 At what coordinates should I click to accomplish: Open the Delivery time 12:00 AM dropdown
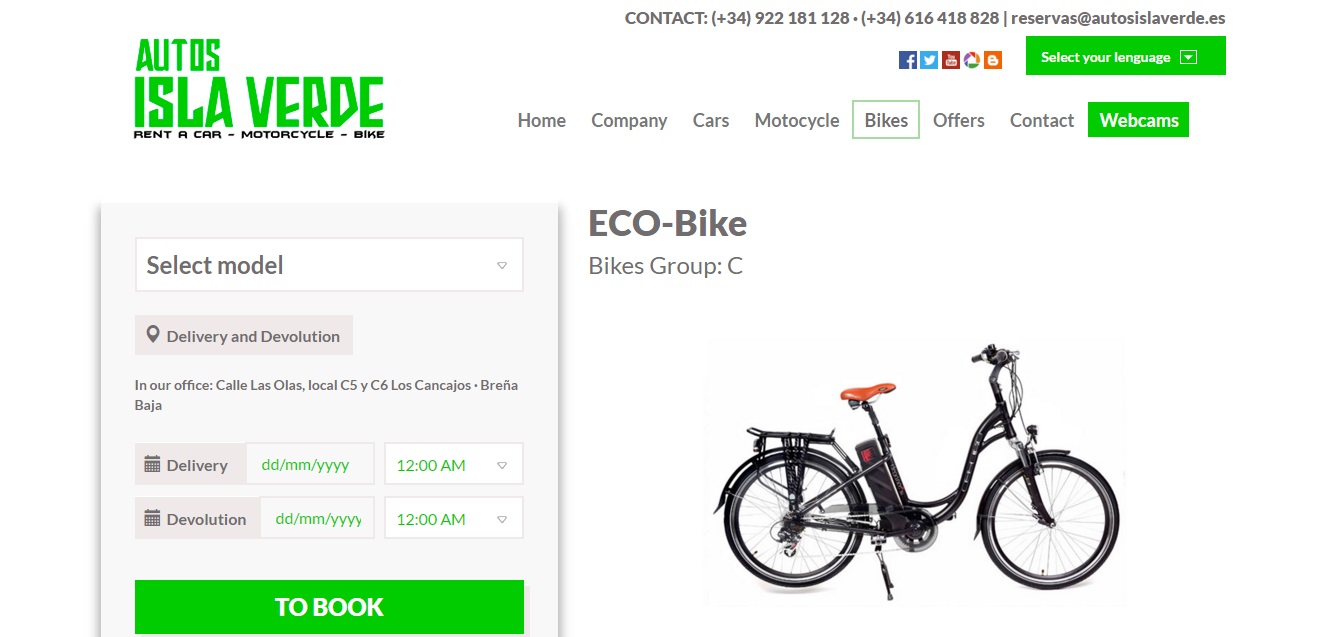coord(454,464)
